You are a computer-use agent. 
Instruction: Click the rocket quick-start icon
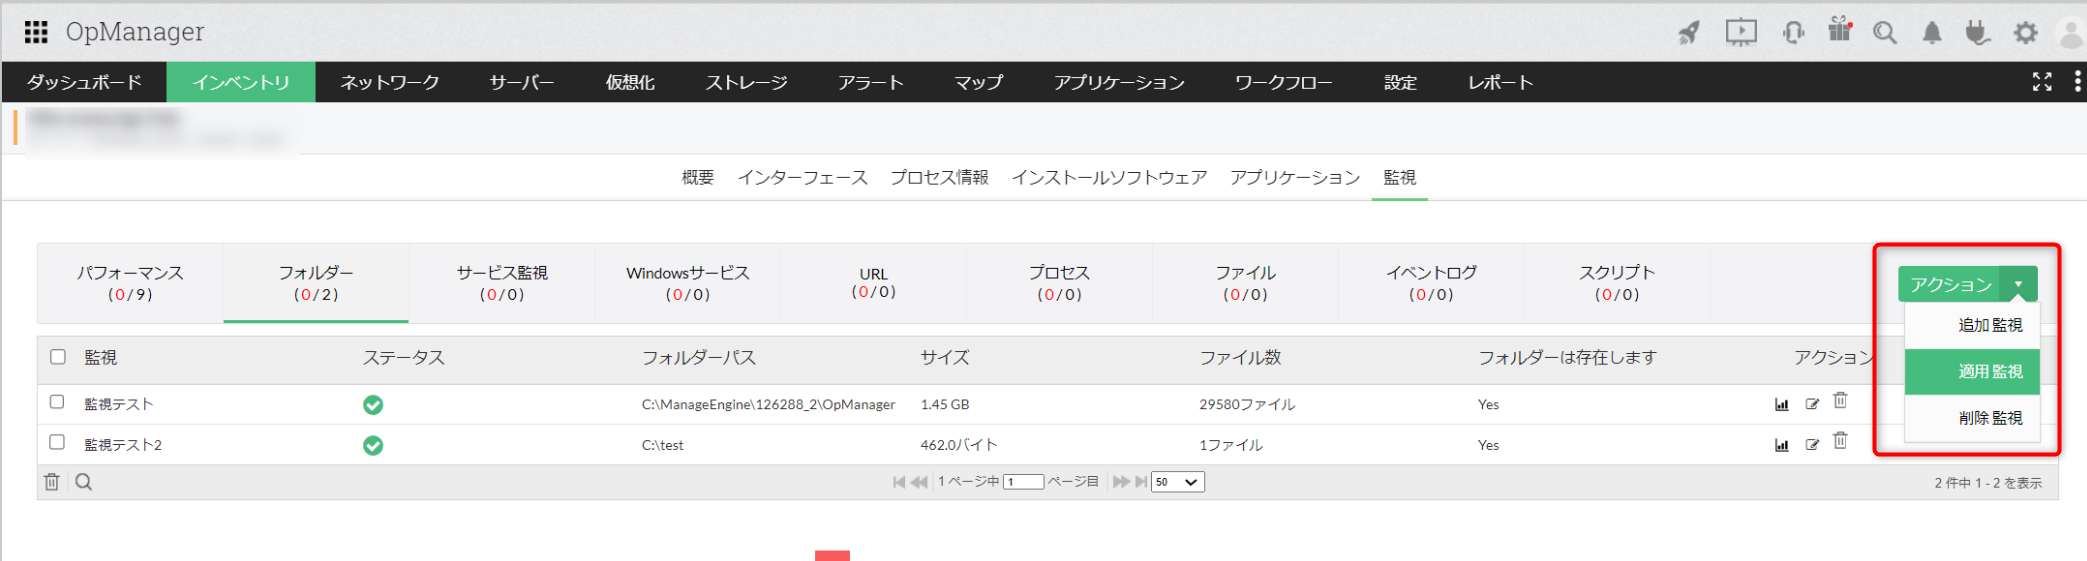(1689, 33)
